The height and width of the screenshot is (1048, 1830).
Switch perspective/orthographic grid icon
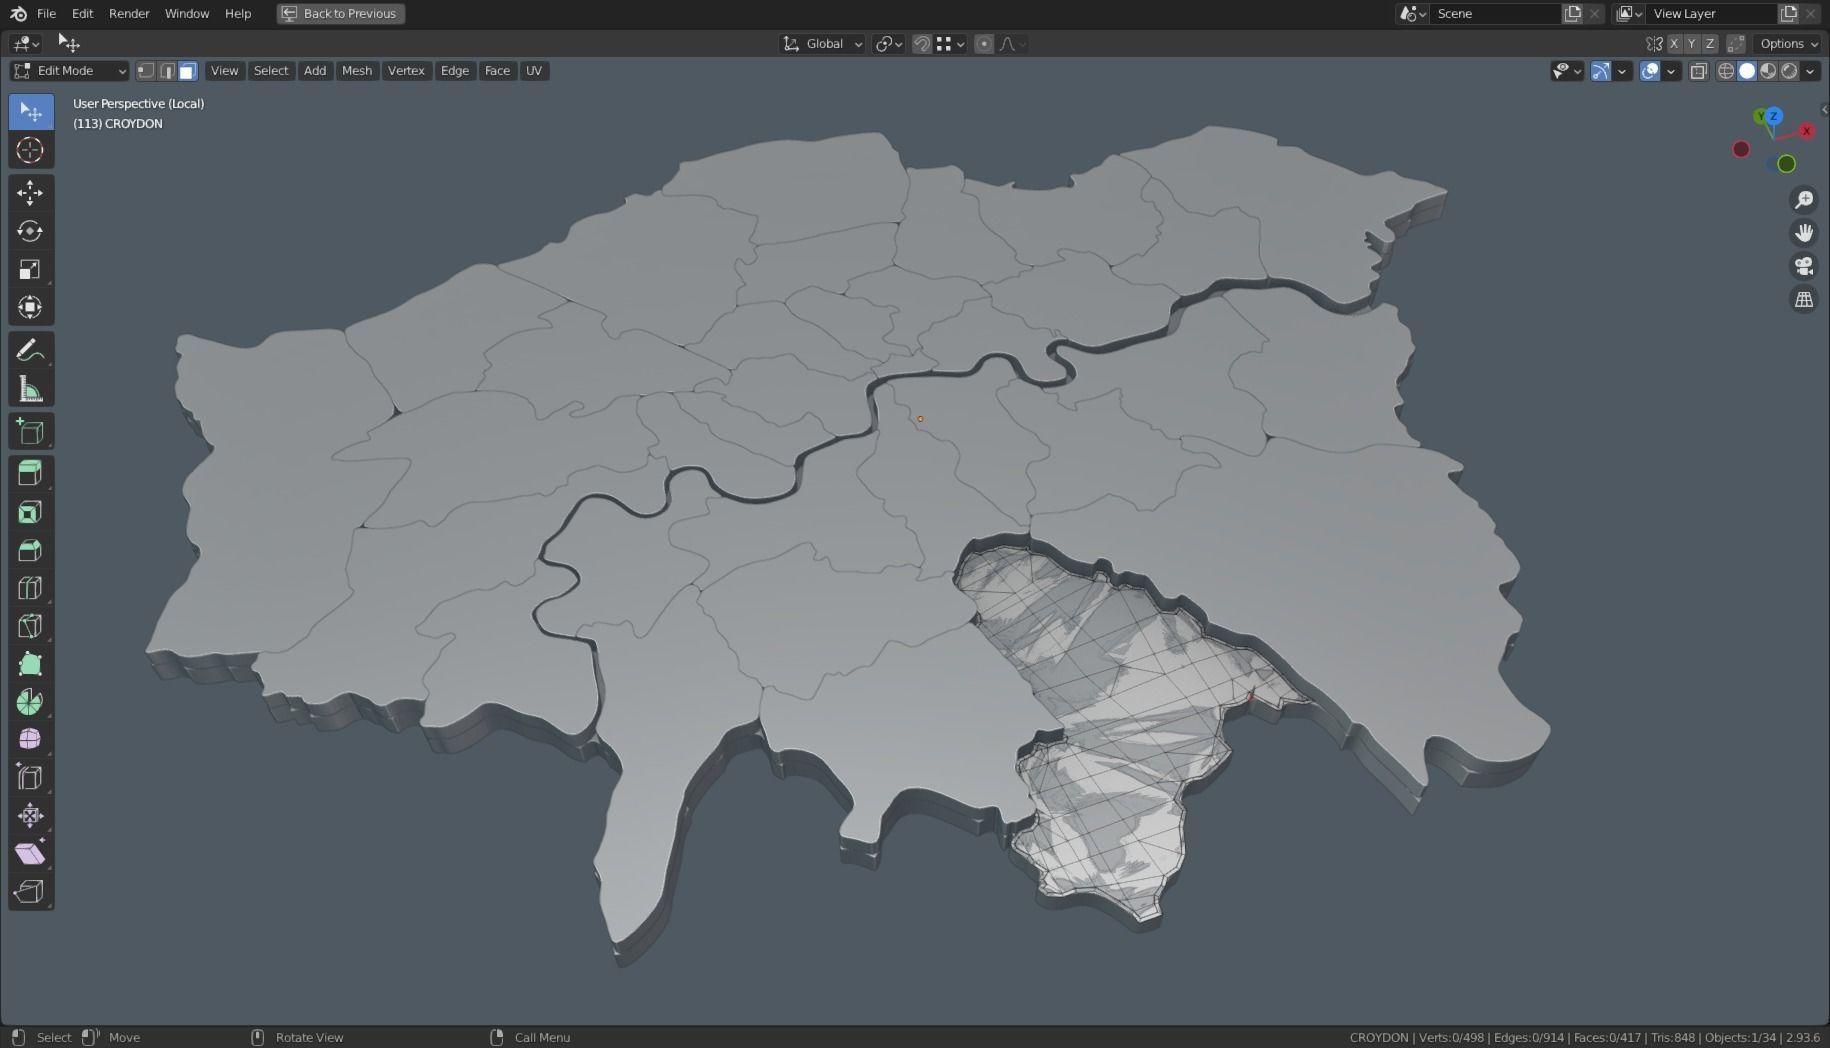1804,299
